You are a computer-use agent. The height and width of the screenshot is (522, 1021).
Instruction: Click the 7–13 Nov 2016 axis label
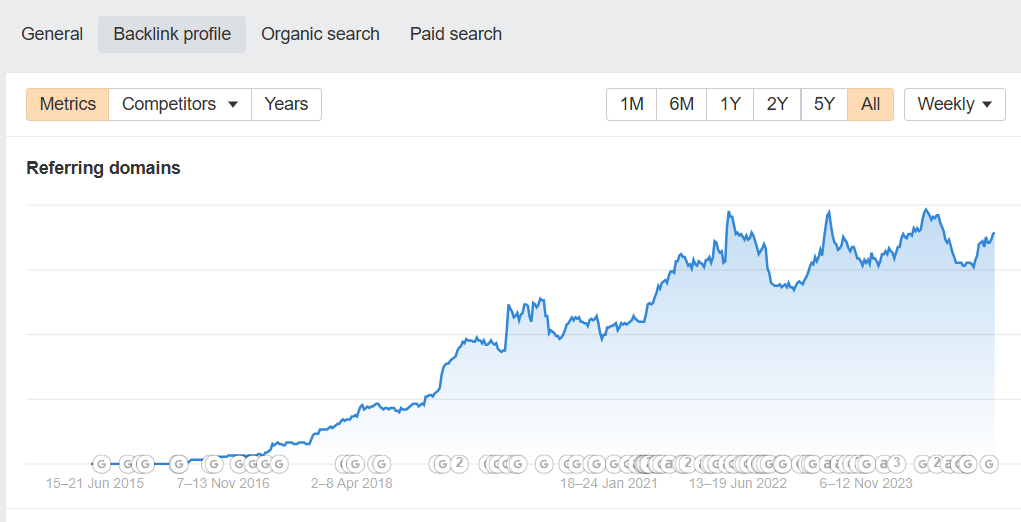pos(223,484)
